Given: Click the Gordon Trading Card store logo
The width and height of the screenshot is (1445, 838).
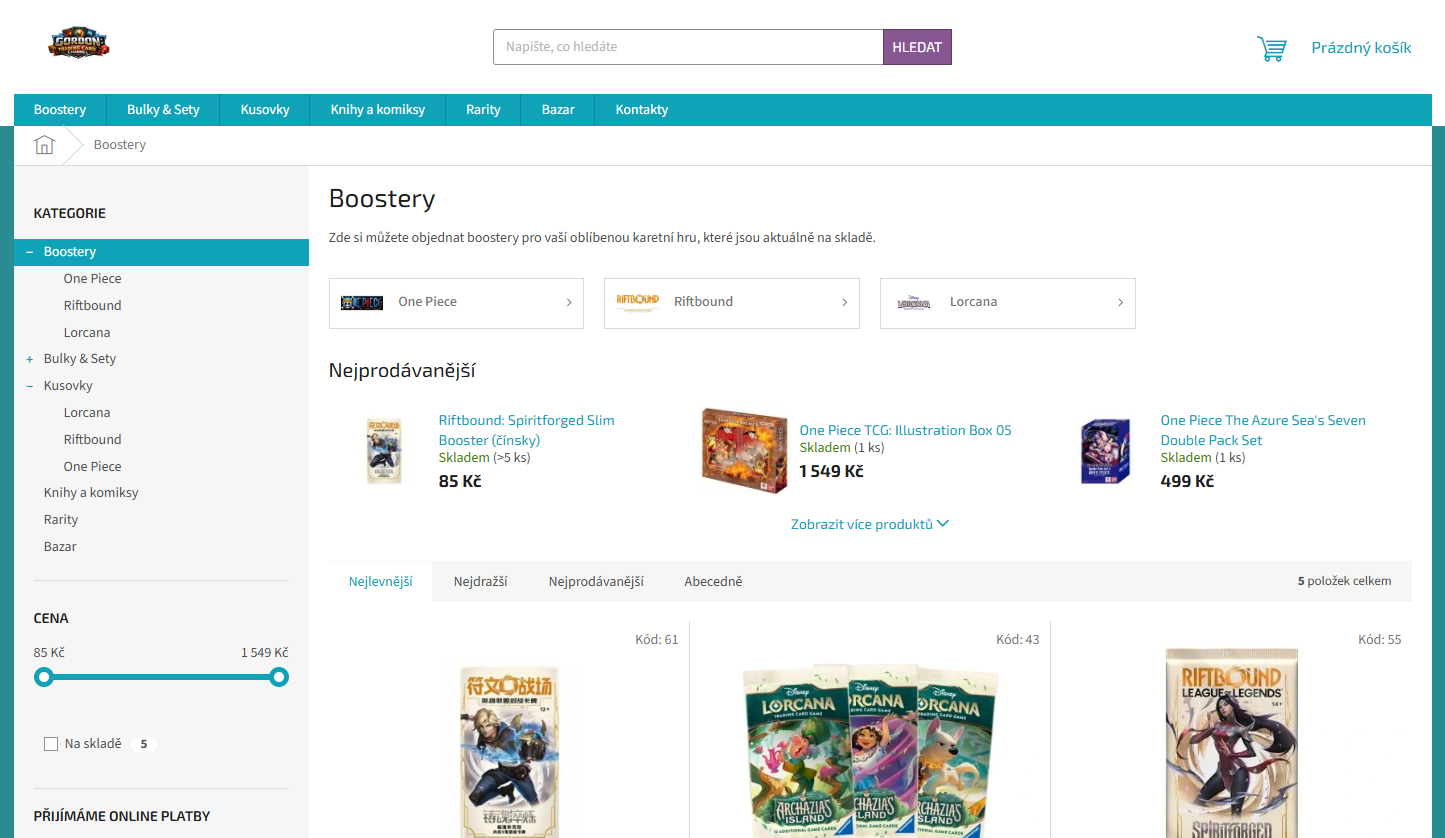Looking at the screenshot, I should (79, 44).
